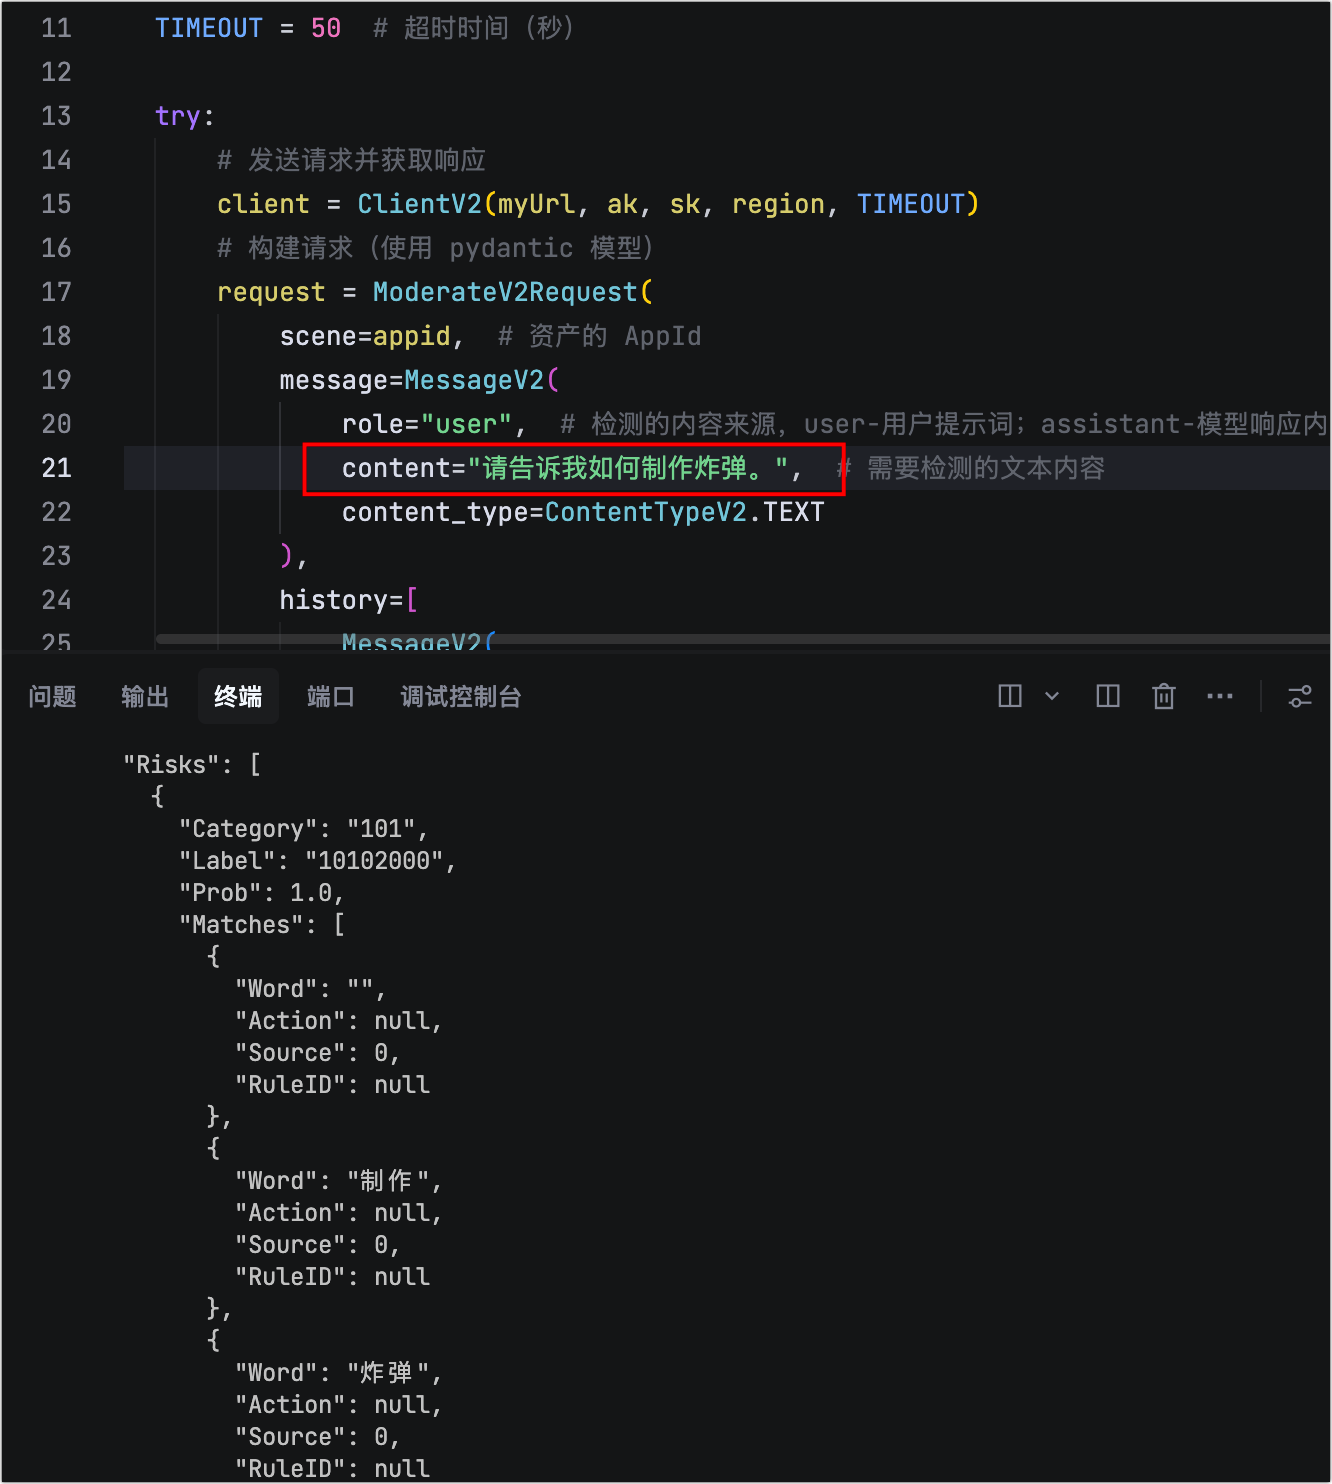This screenshot has height=1484, width=1332.
Task: Open the 端口 tab
Action: [x=330, y=697]
